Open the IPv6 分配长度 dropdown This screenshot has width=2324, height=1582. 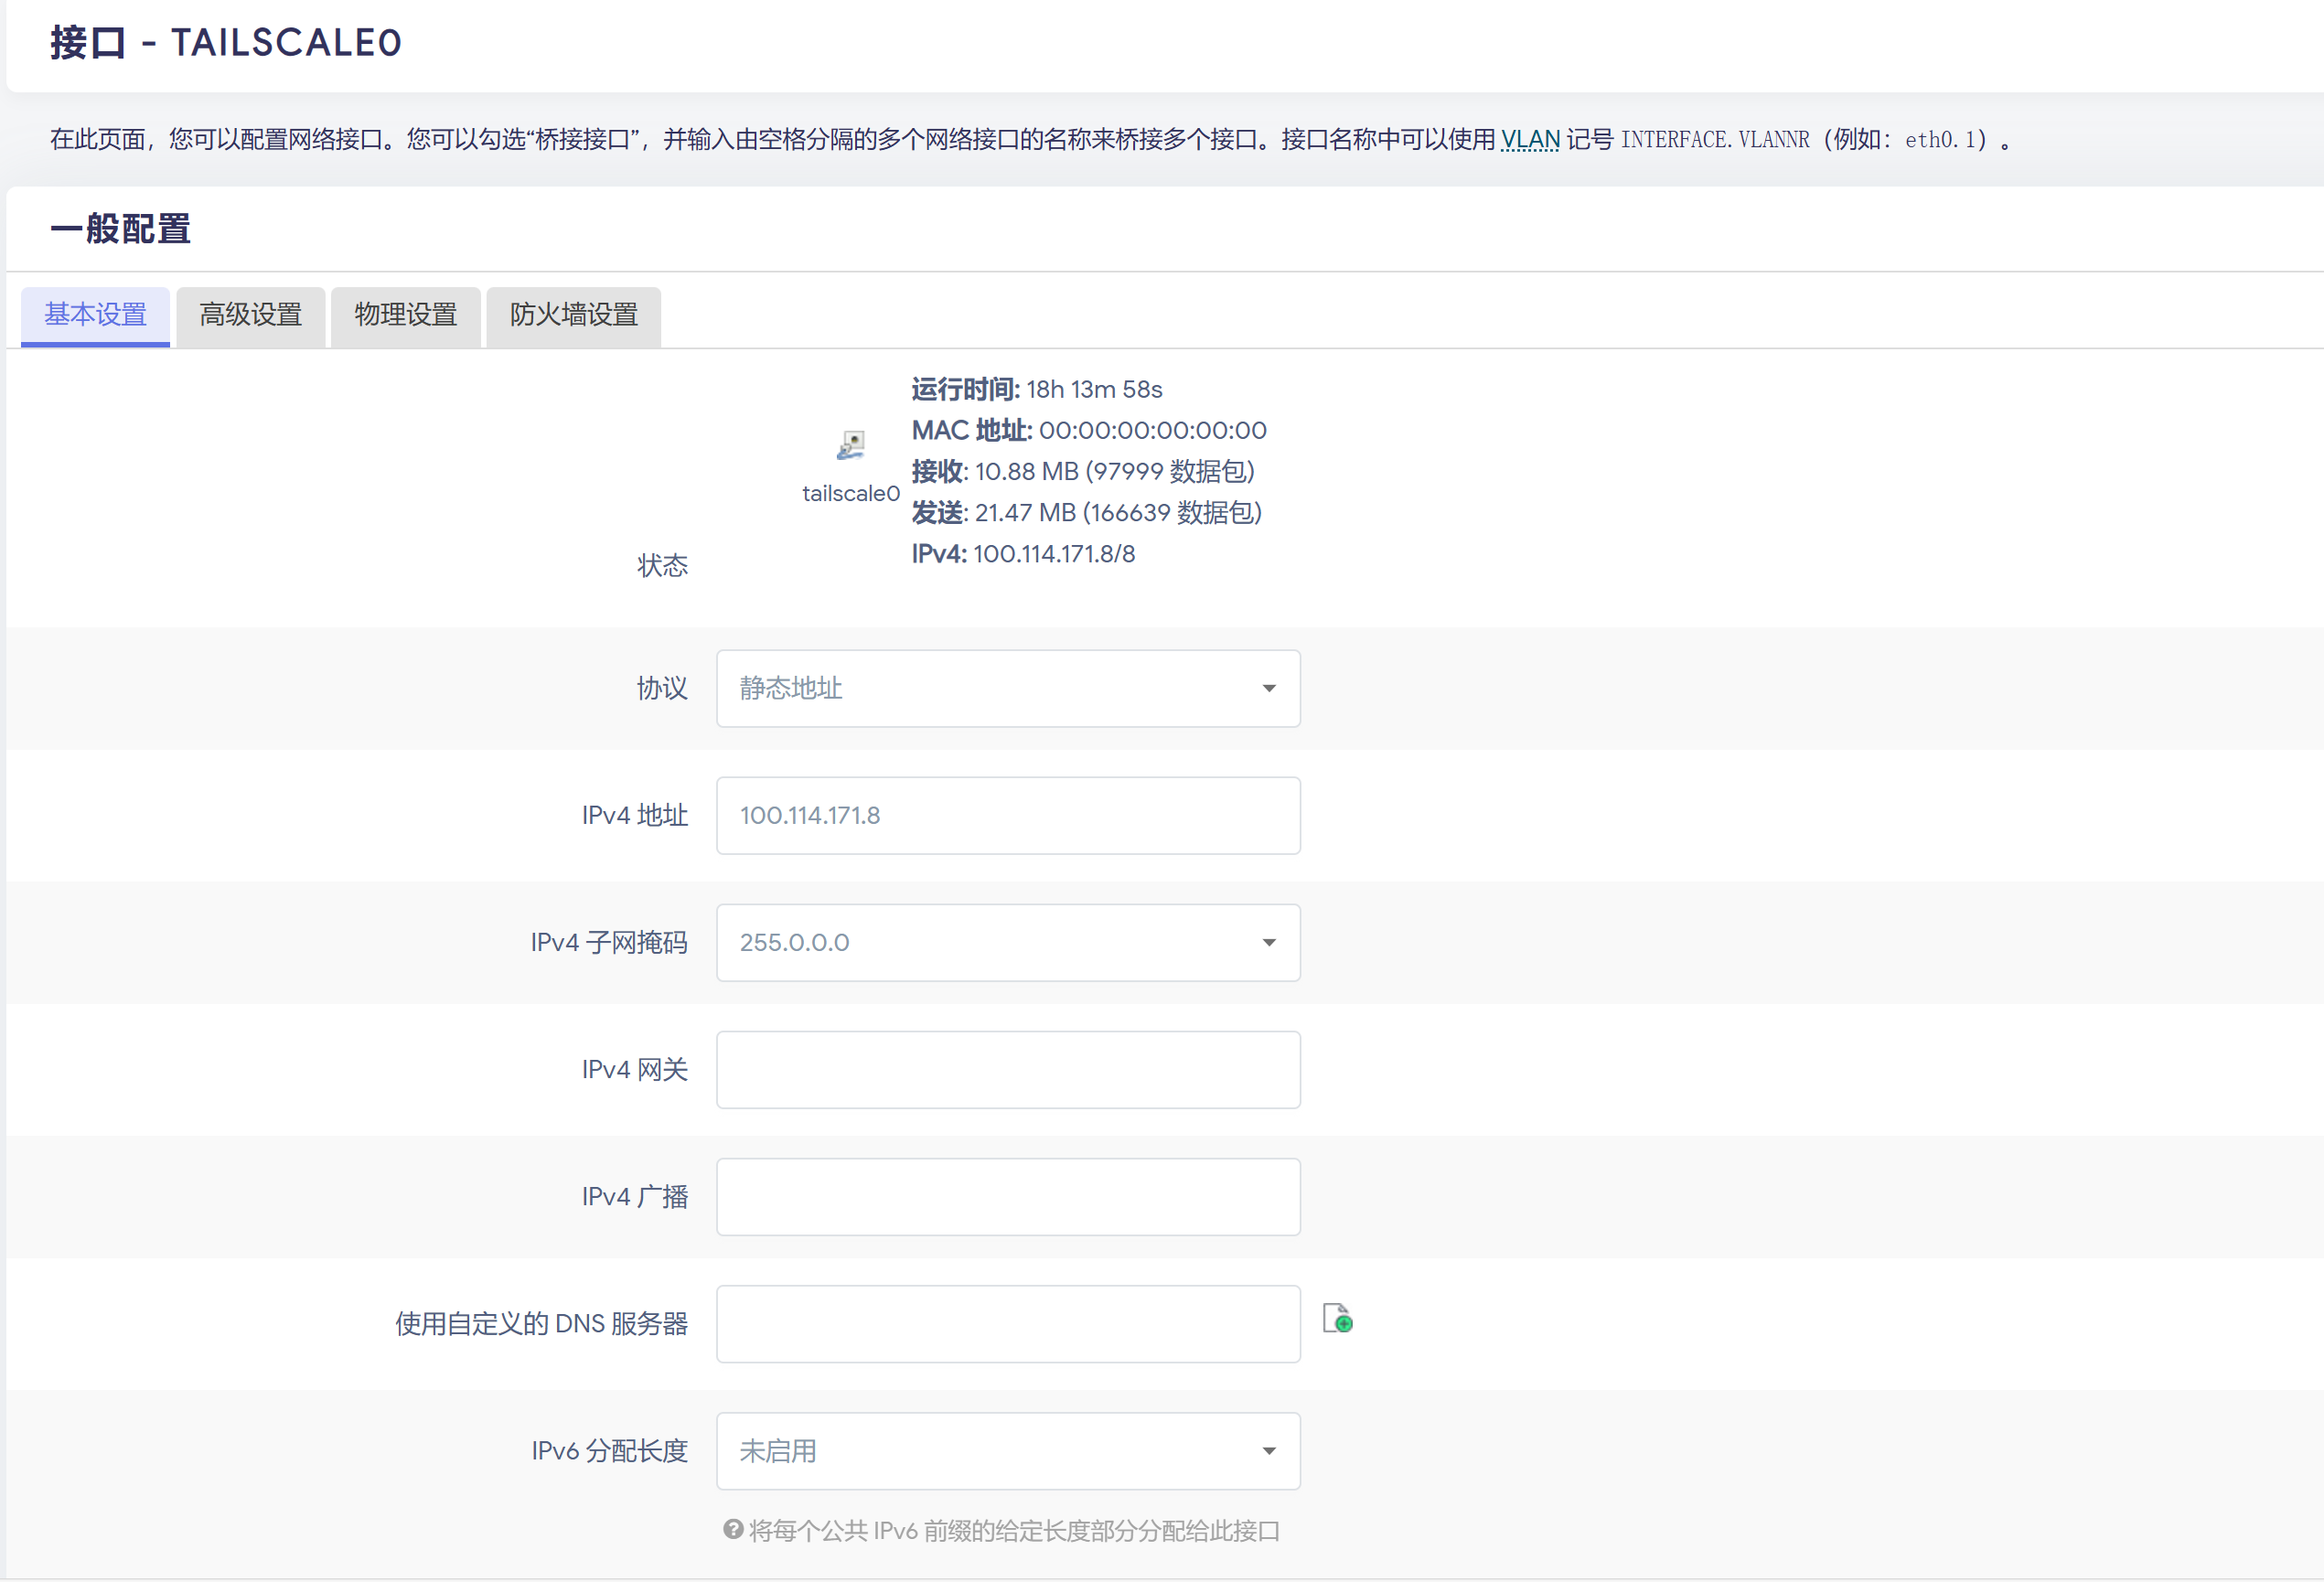click(x=1007, y=1450)
